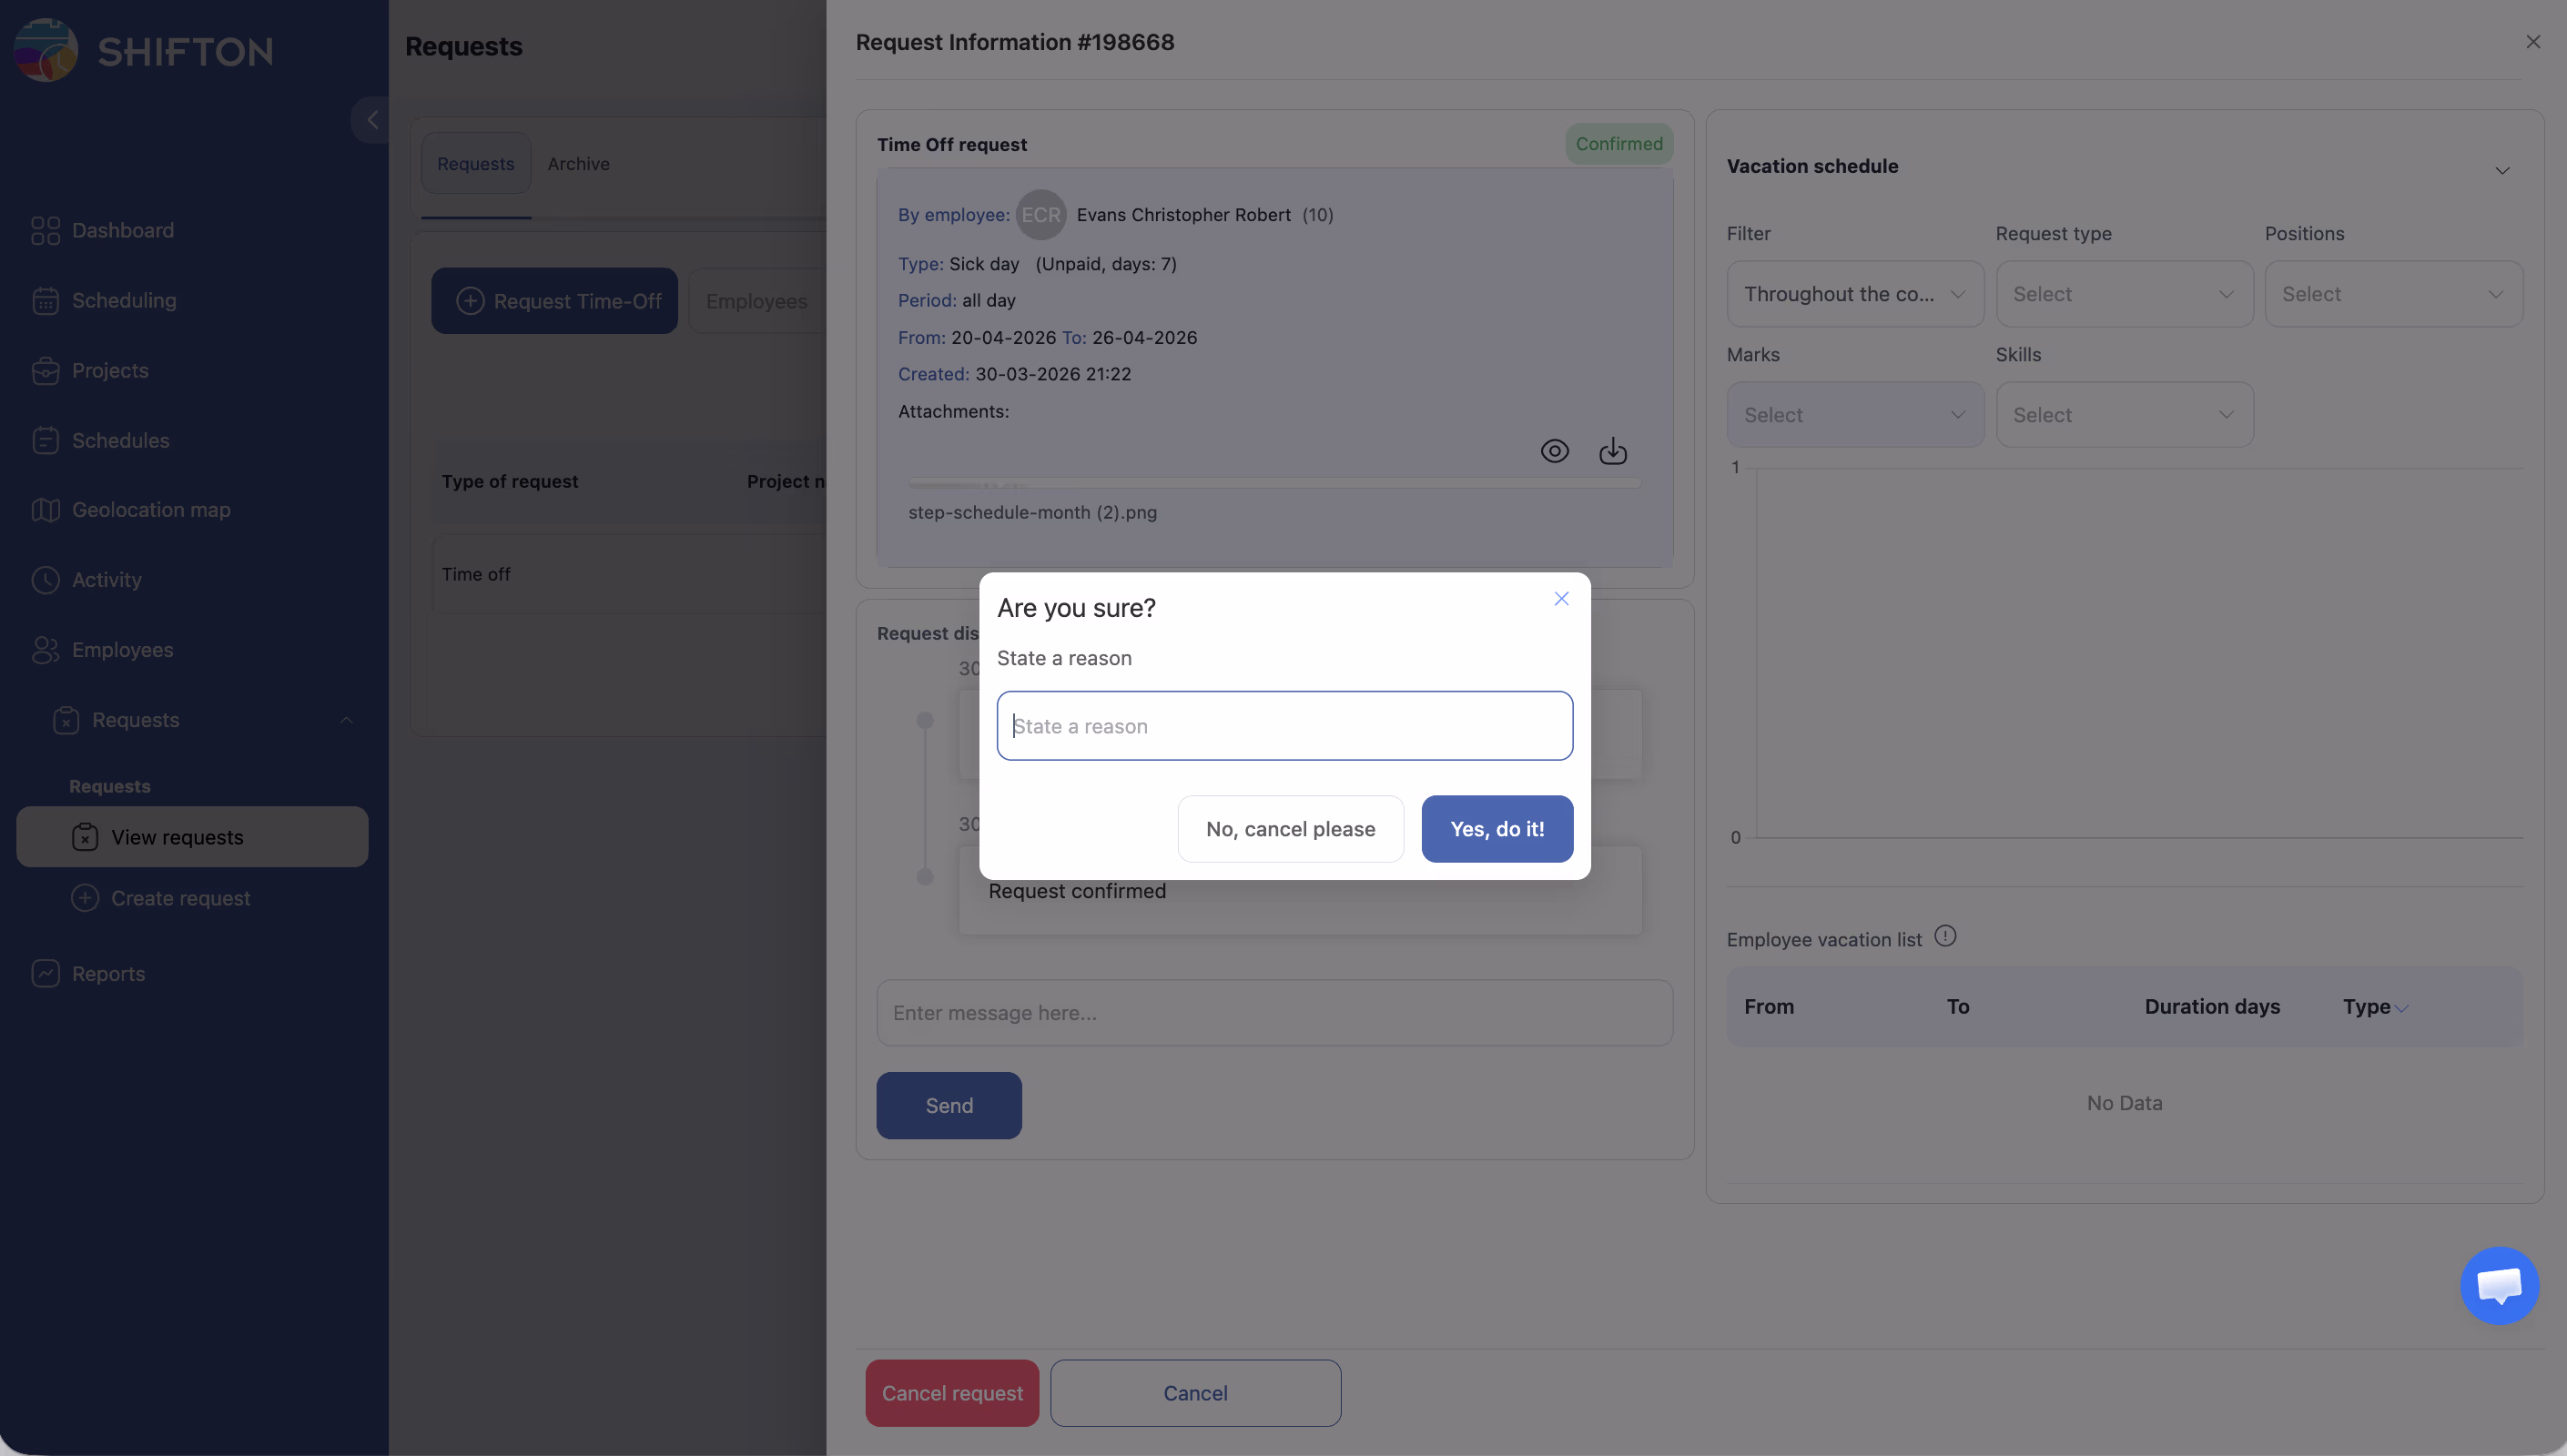Switch to the Archive tab
The height and width of the screenshot is (1456, 2567).
[x=578, y=164]
